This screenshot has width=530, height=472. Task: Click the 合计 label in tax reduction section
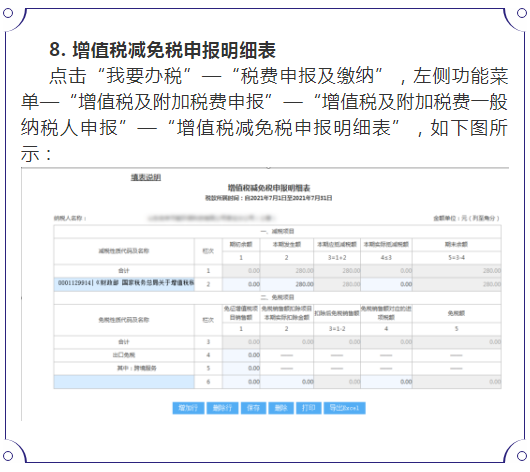124,271
